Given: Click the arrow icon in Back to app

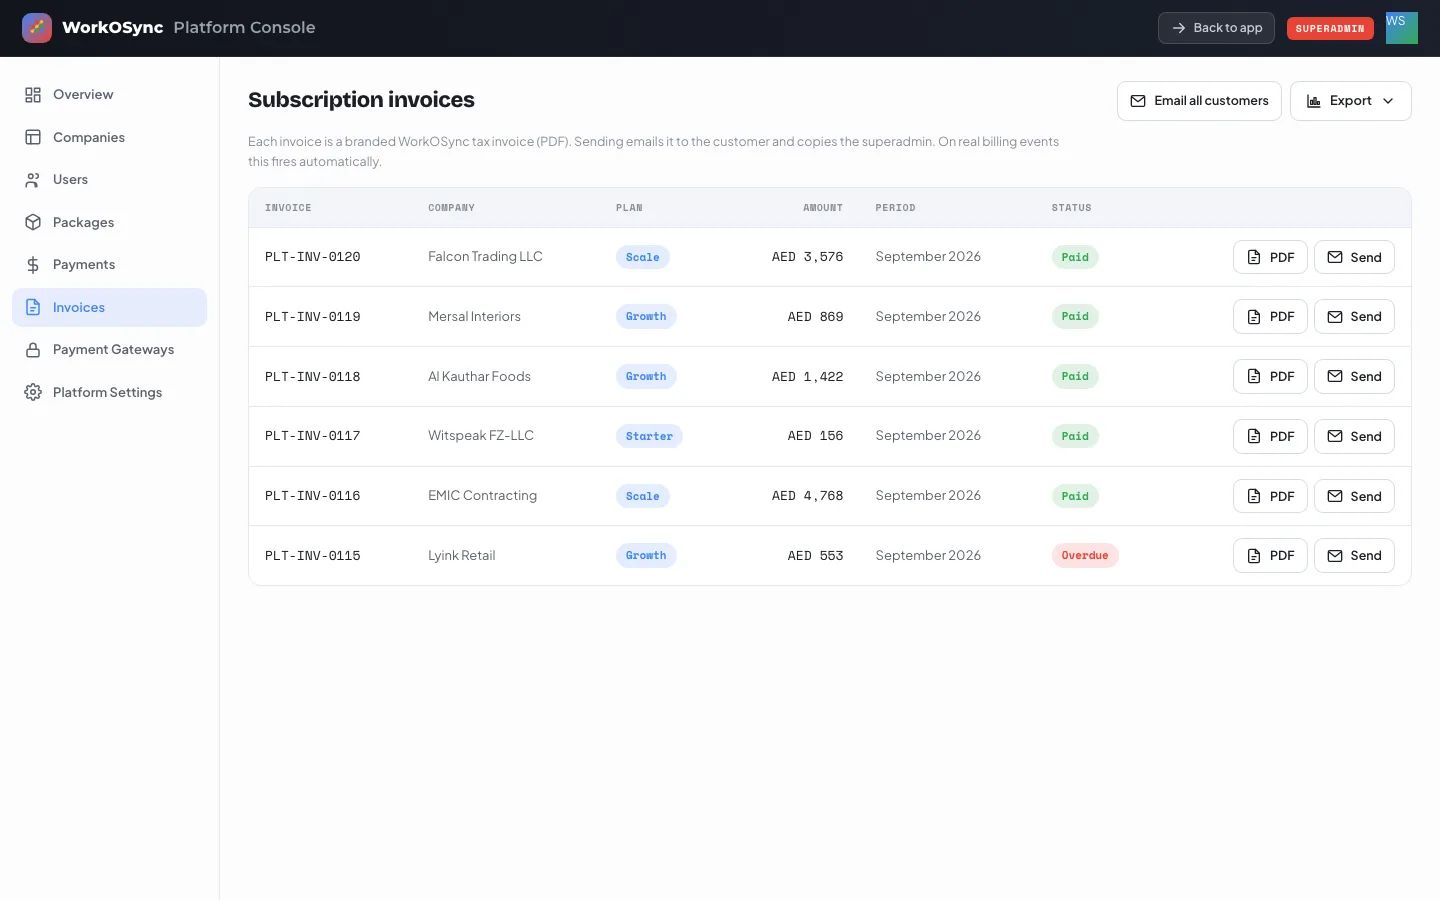Looking at the screenshot, I should 1179,28.
